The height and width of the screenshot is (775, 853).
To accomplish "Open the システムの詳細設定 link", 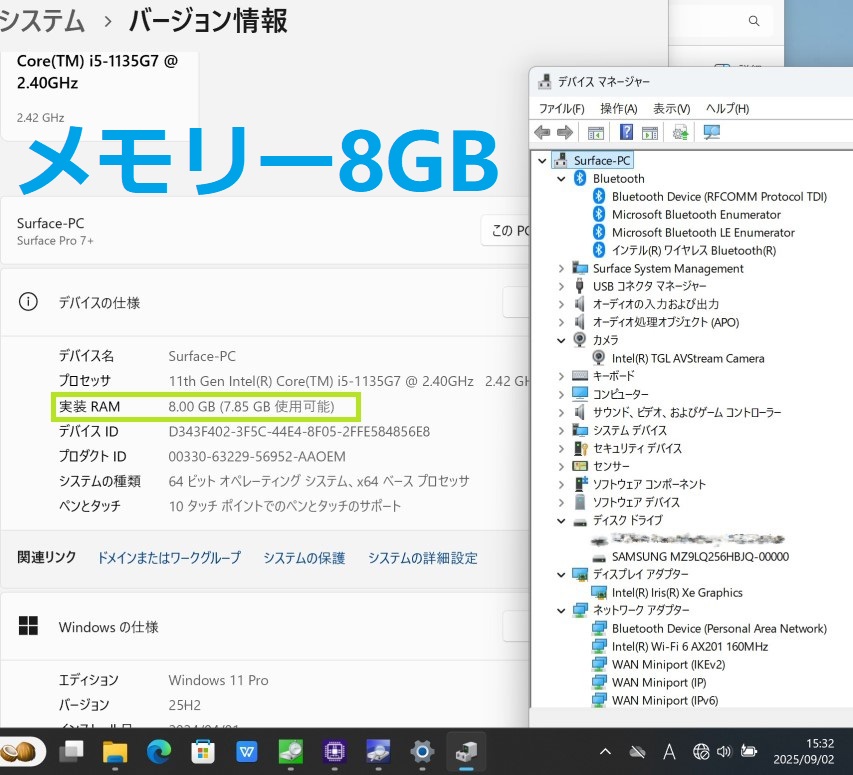I will tap(422, 558).
